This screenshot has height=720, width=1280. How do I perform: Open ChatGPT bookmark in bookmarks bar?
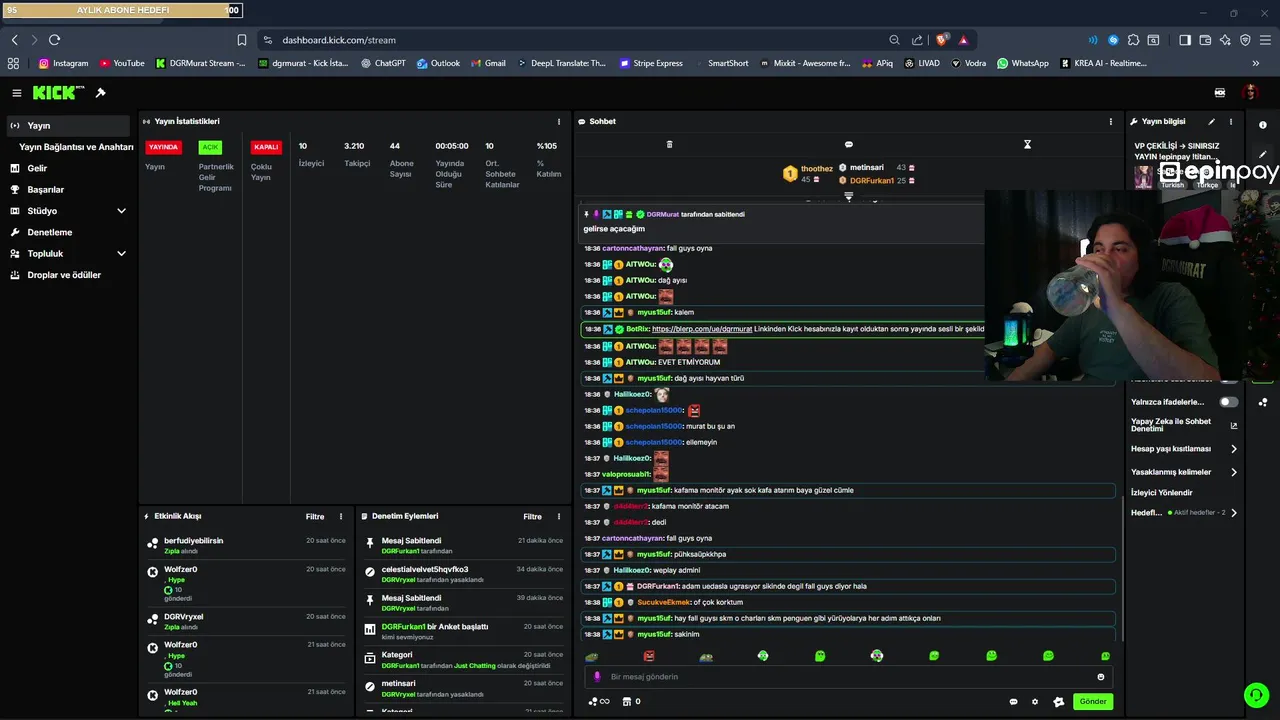[x=382, y=63]
